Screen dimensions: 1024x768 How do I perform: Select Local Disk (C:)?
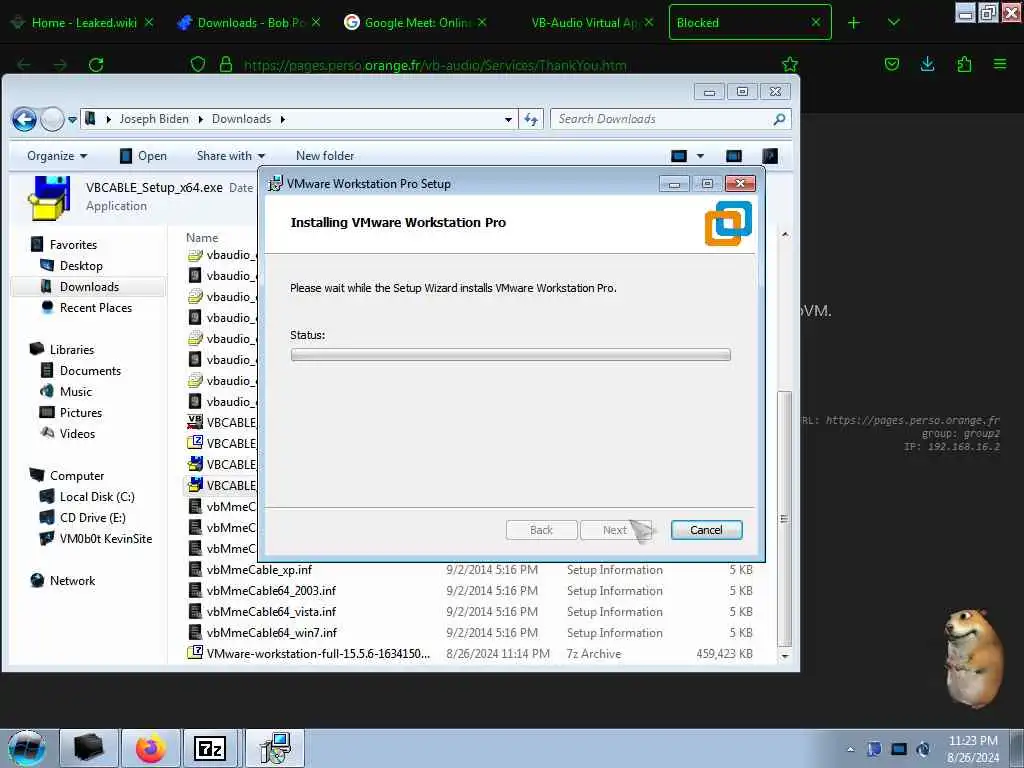[x=97, y=496]
